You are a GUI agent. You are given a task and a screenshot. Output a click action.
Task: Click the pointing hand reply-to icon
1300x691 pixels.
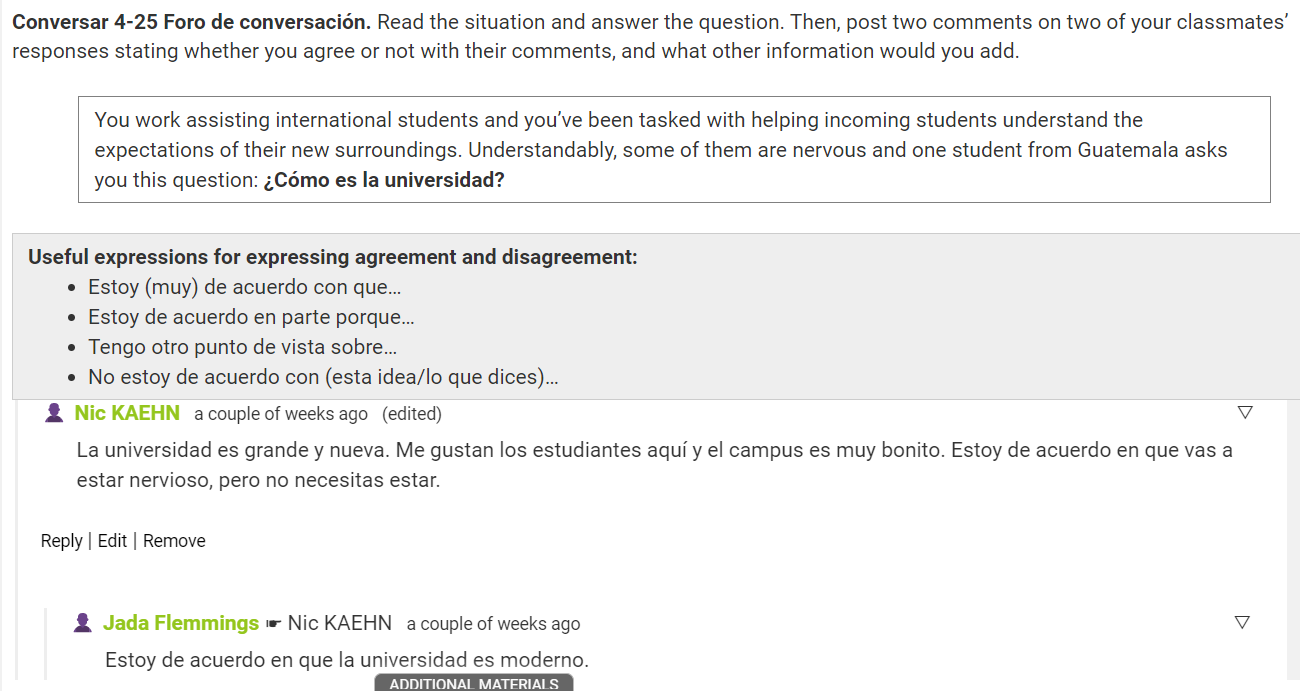point(274,624)
